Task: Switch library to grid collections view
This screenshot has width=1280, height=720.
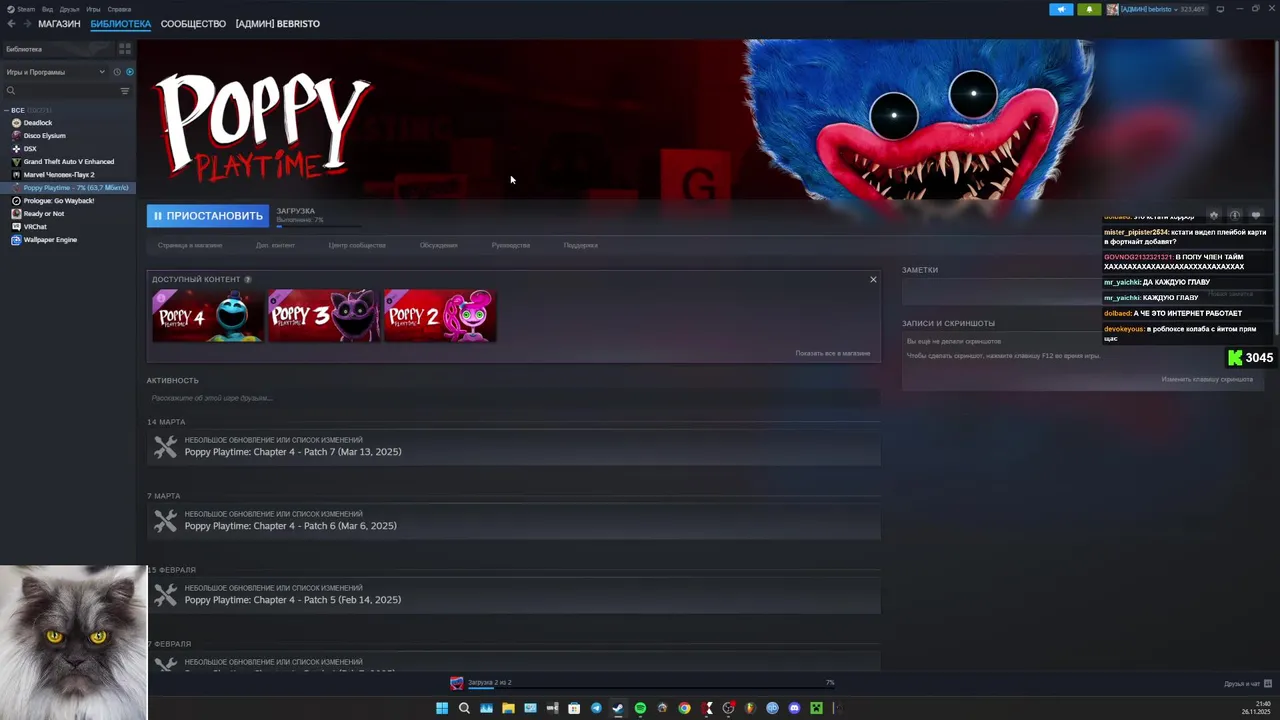Action: pyautogui.click(x=125, y=48)
